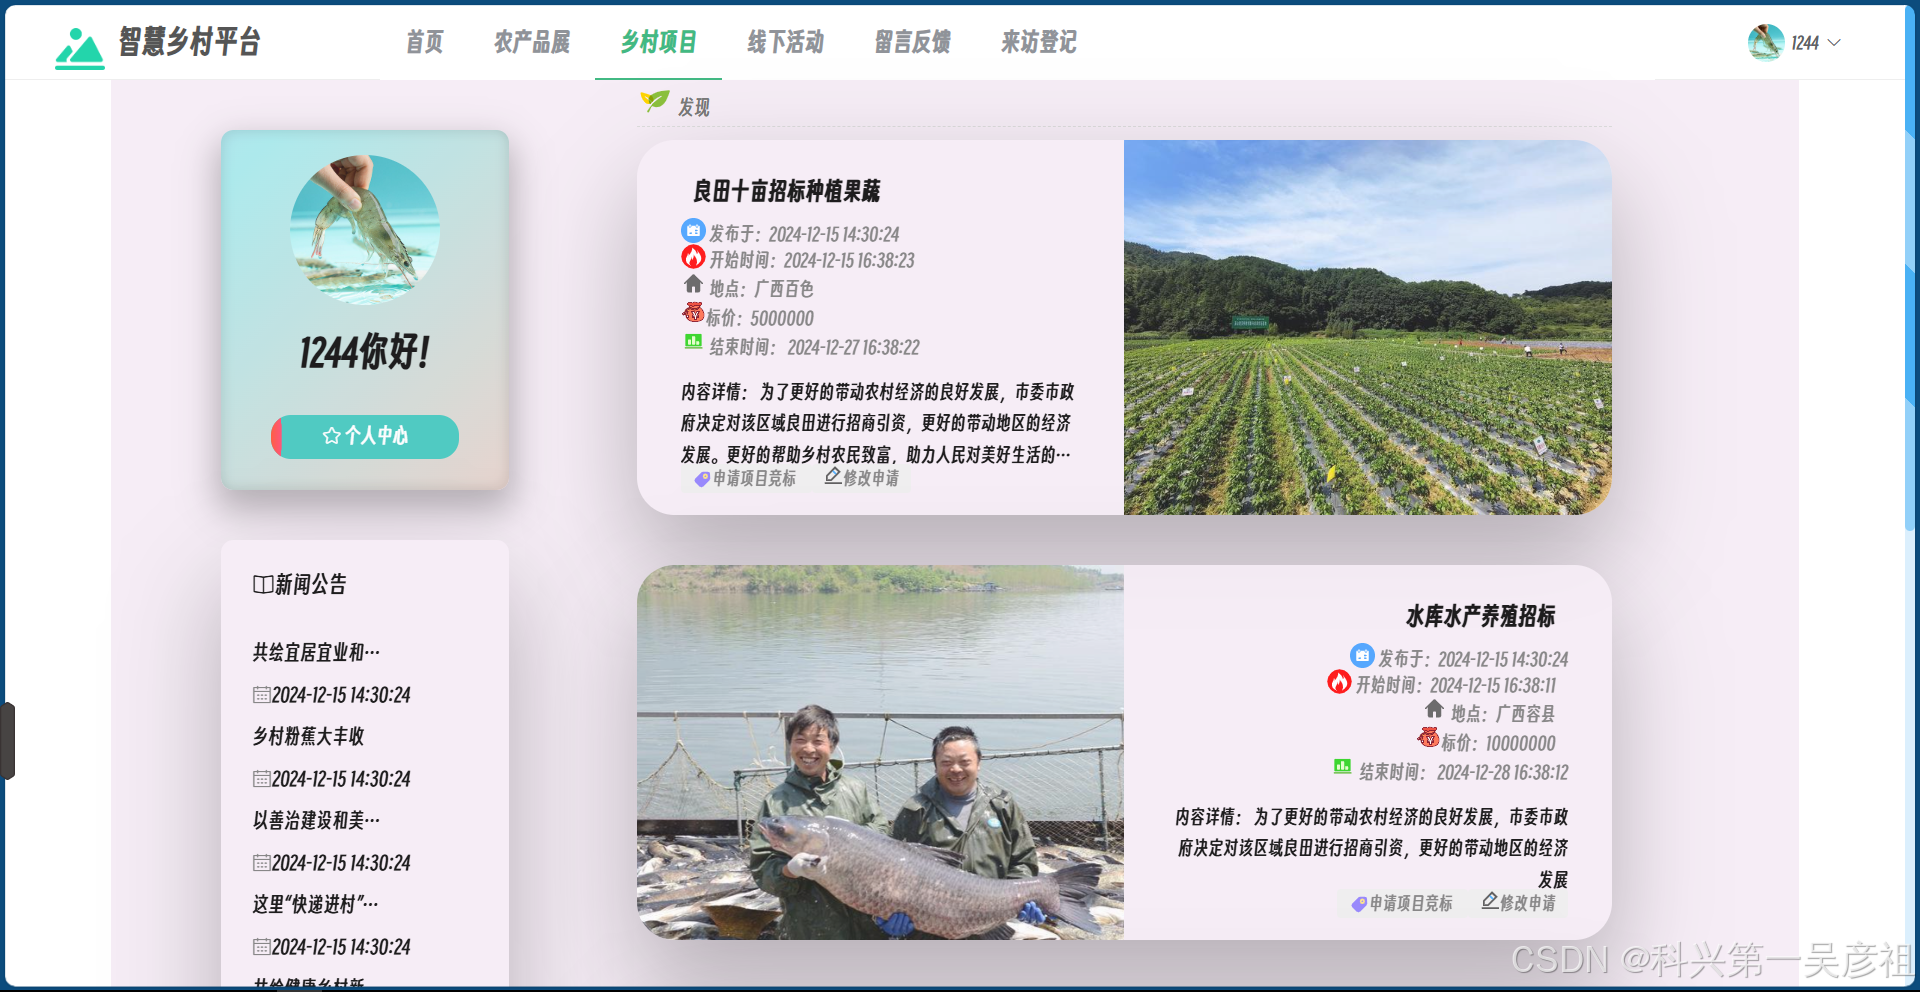1920x992 pixels.
Task: Open the news item 以善治建设和美…
Action: point(316,820)
